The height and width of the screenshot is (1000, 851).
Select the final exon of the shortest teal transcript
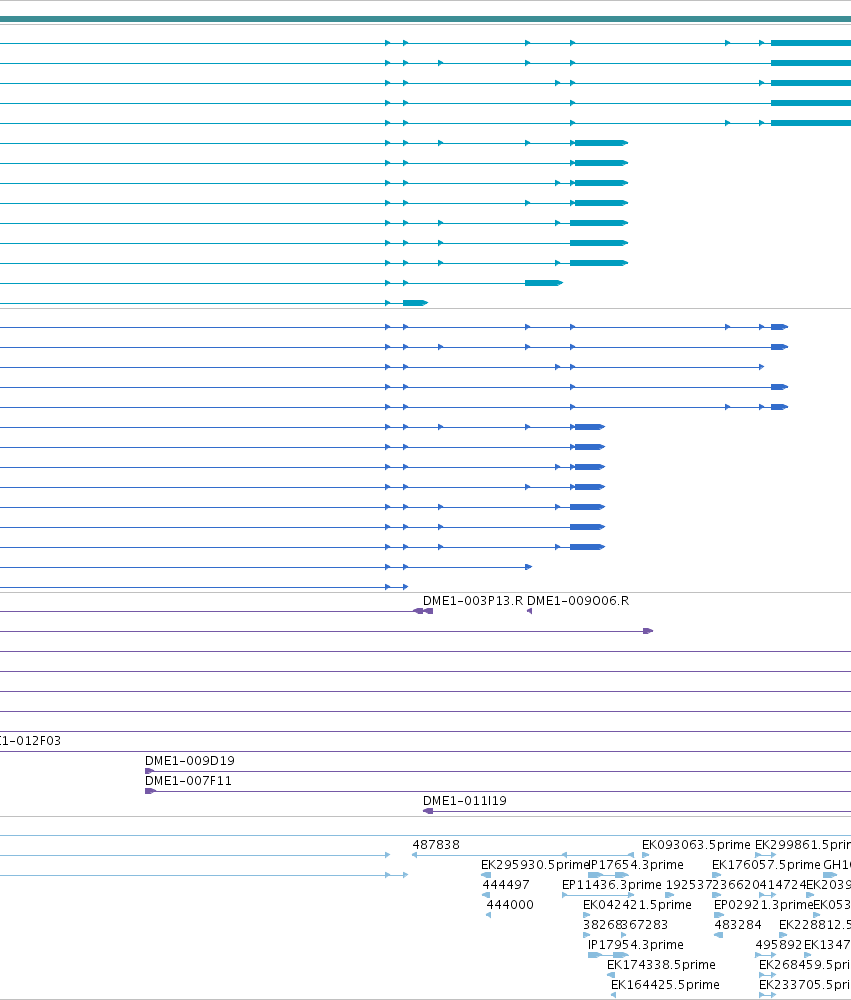(x=415, y=303)
